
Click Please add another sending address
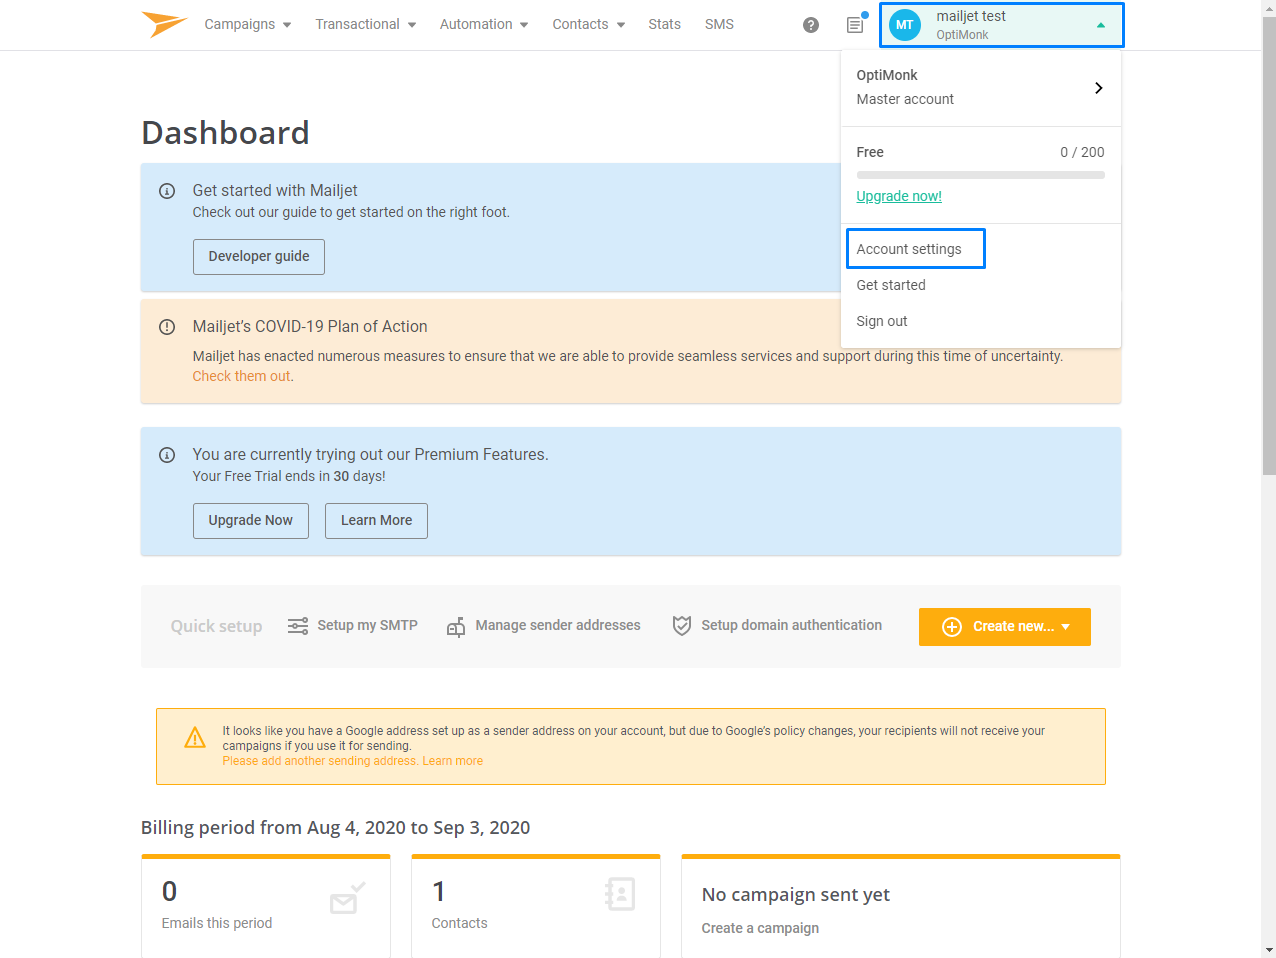(320, 761)
